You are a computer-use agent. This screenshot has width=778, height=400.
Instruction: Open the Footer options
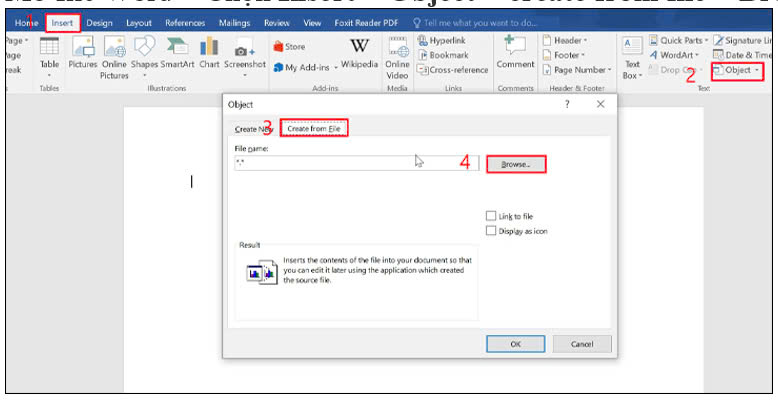point(564,55)
